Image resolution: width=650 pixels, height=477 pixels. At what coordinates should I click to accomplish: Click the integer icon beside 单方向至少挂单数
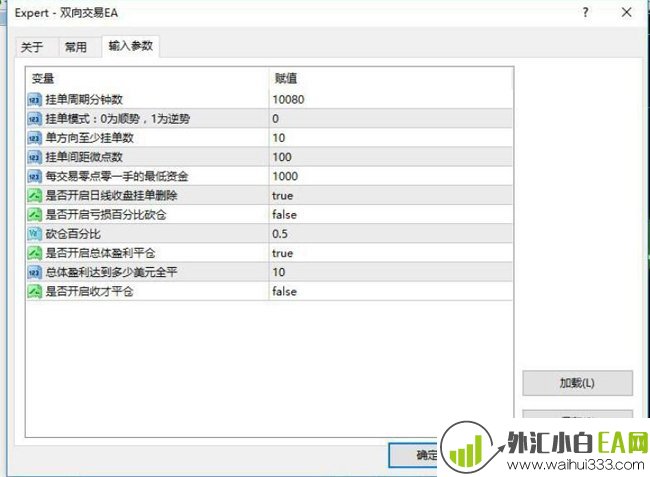[x=34, y=138]
